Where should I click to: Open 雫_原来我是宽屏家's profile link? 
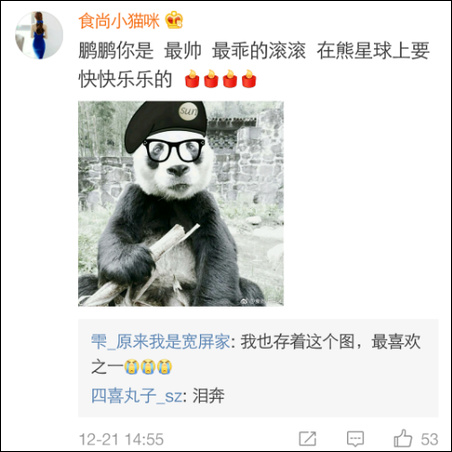[160, 341]
